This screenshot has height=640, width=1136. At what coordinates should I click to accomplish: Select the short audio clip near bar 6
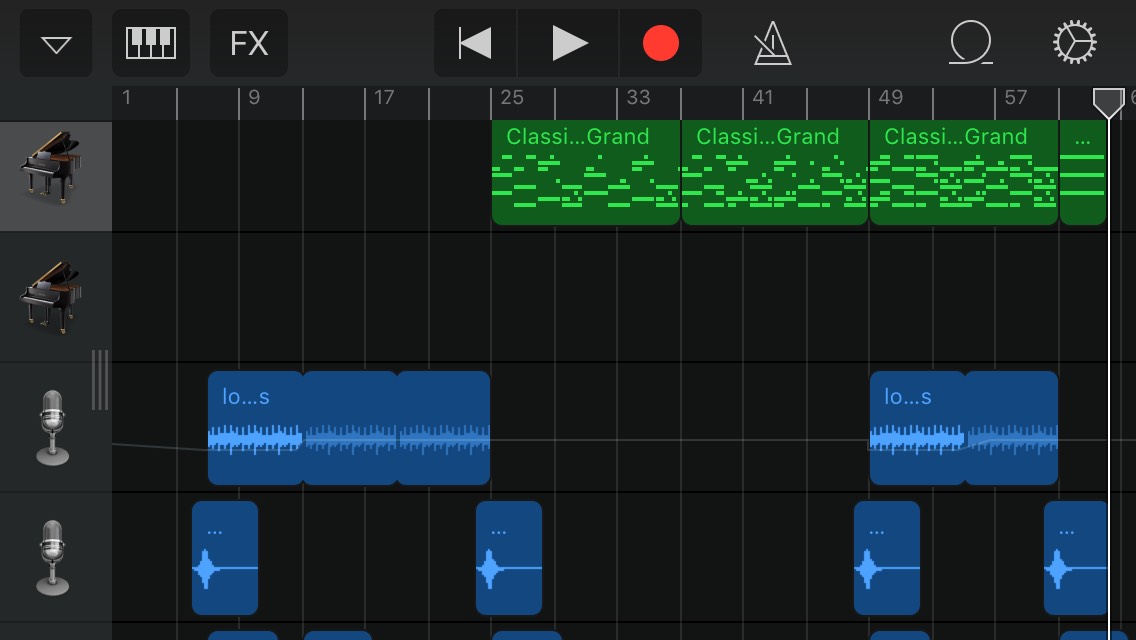(225, 557)
